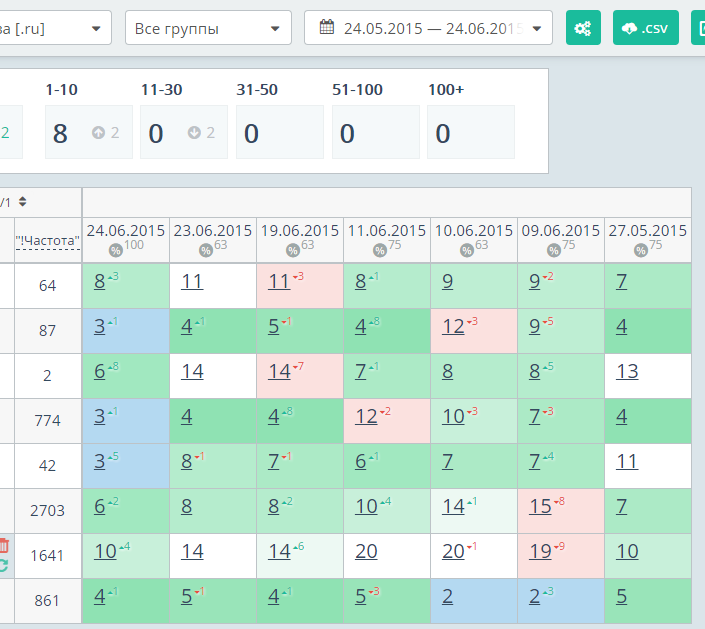Open position 20 for frequency 1641 on 11.06.2015
Image resolution: width=705 pixels, height=629 pixels.
[x=366, y=552]
